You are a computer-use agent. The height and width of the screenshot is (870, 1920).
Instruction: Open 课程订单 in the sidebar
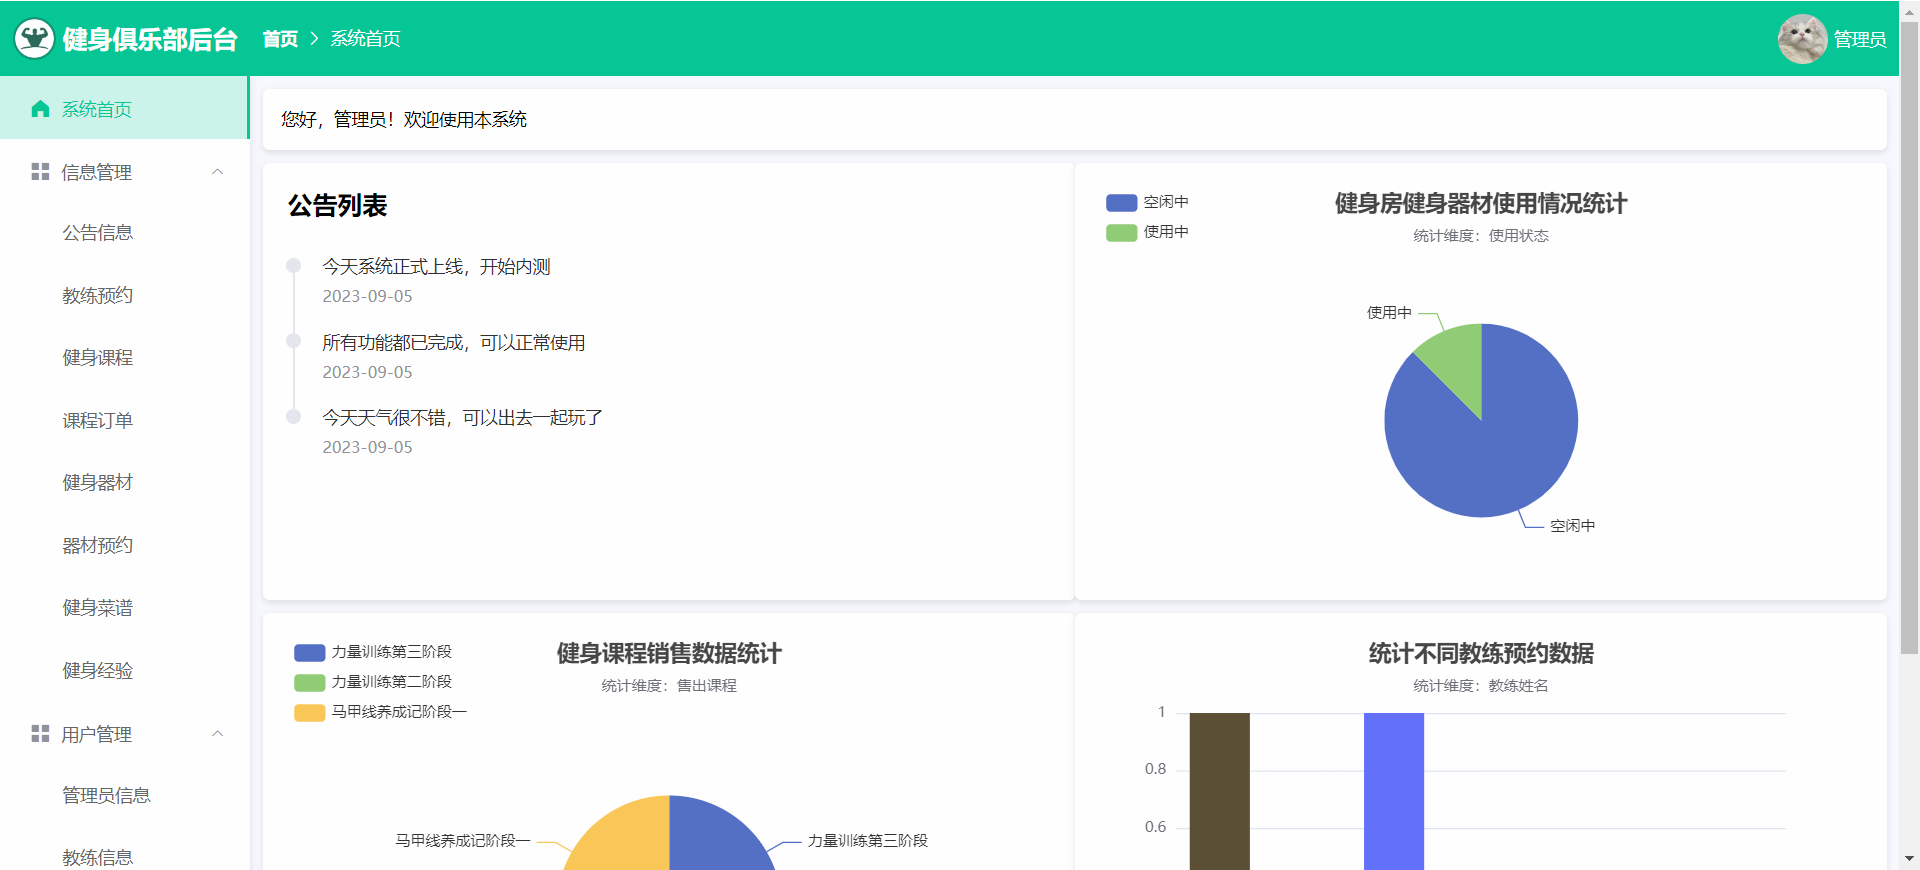click(124, 421)
